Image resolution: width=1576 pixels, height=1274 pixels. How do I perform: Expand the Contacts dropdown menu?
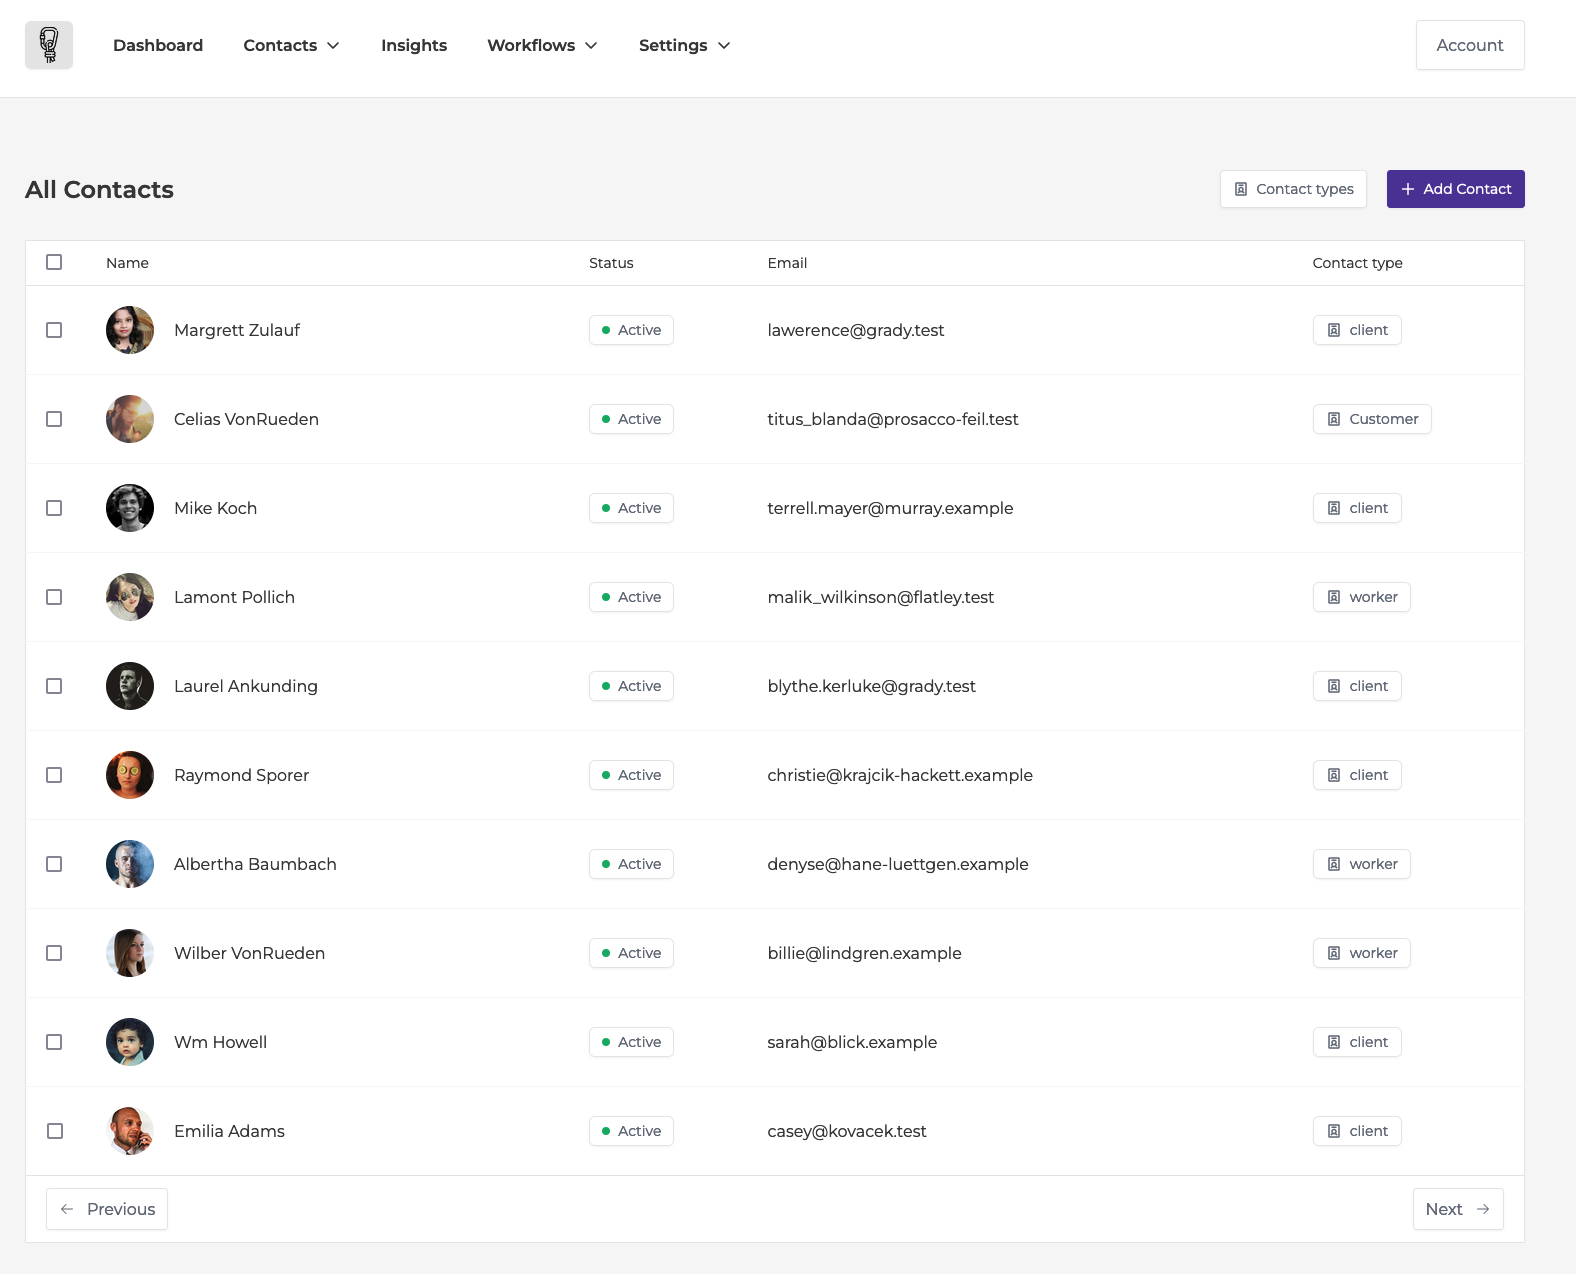(x=291, y=45)
